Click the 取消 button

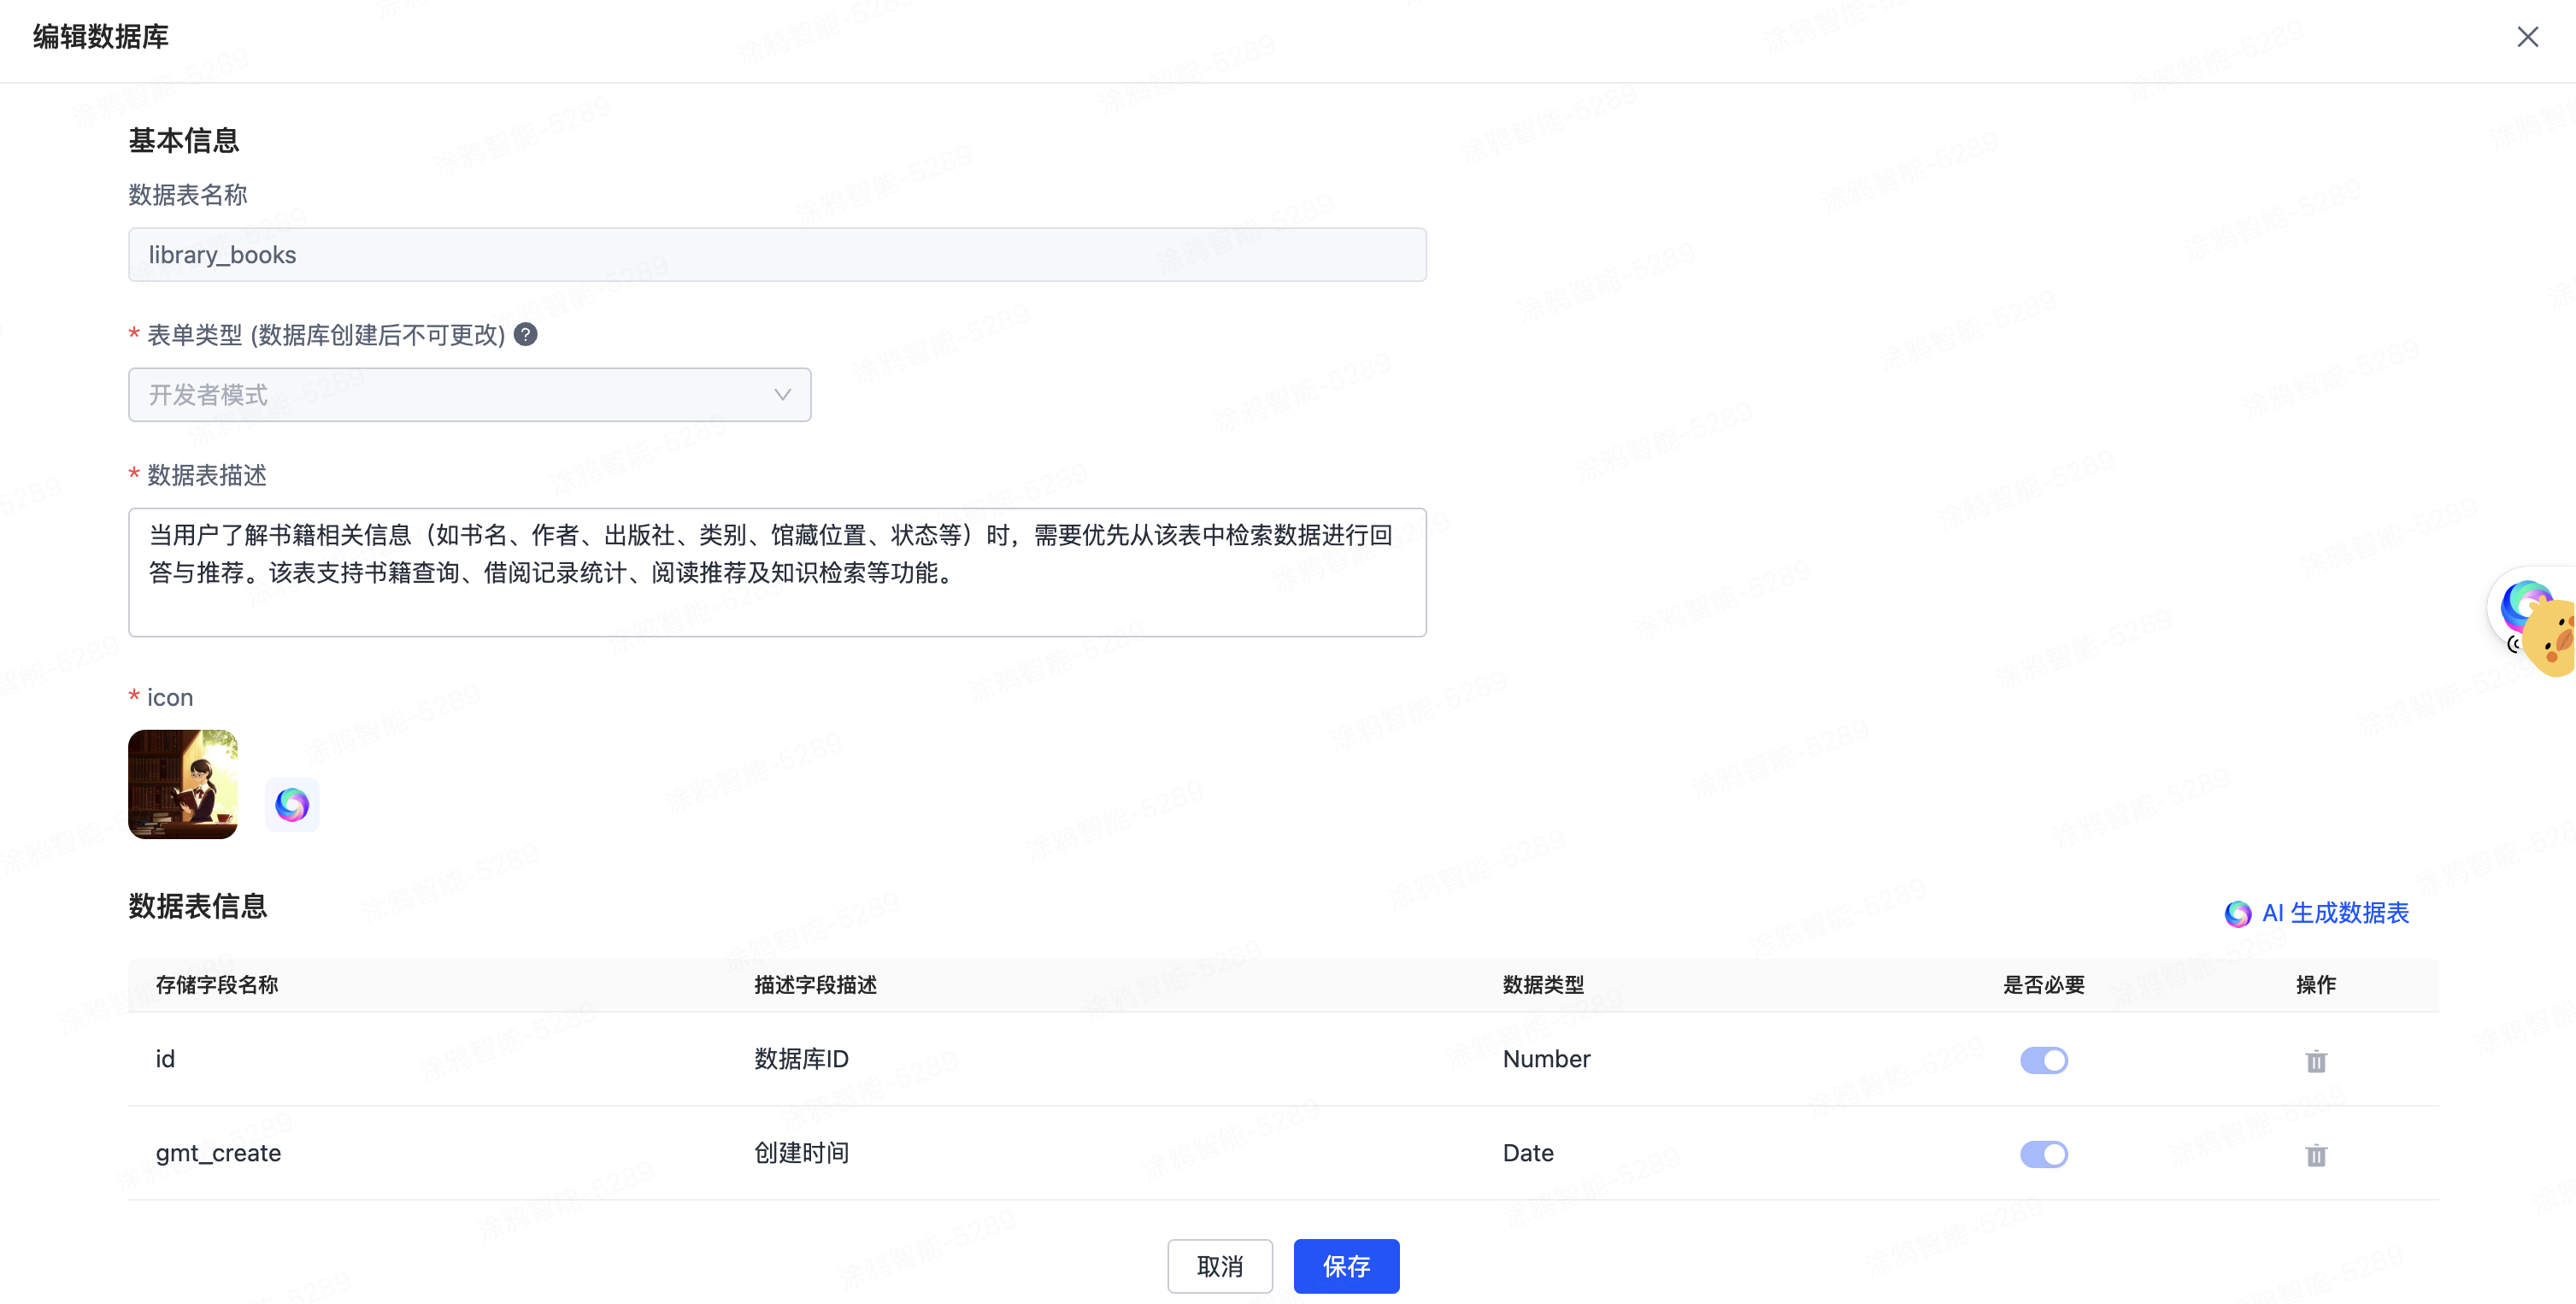coord(1219,1266)
